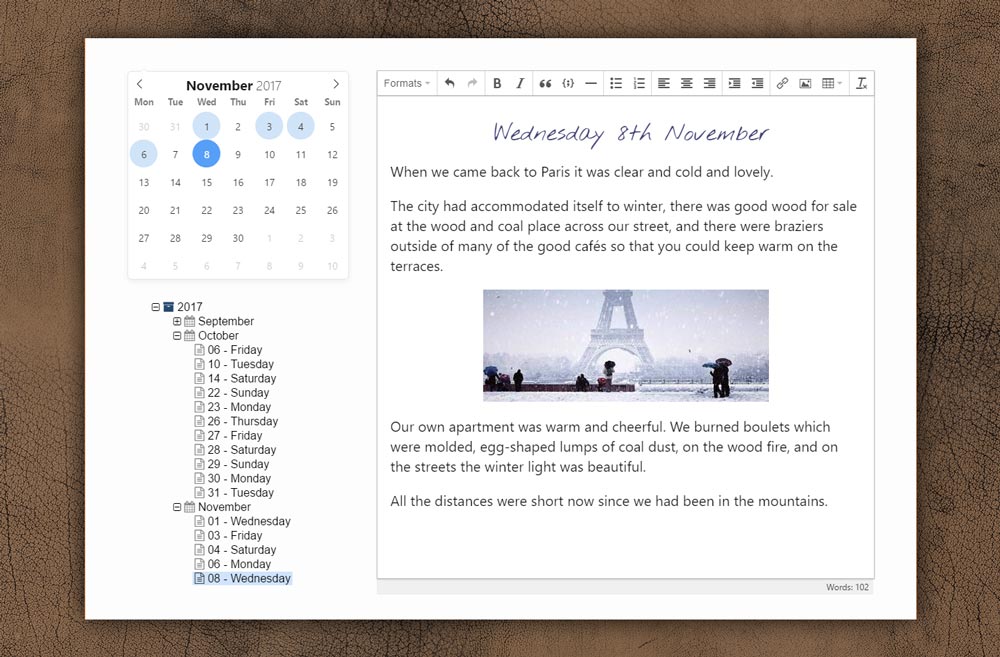Screen dimensions: 1000x657
Task: Click the October month label in tree
Action: tap(218, 336)
